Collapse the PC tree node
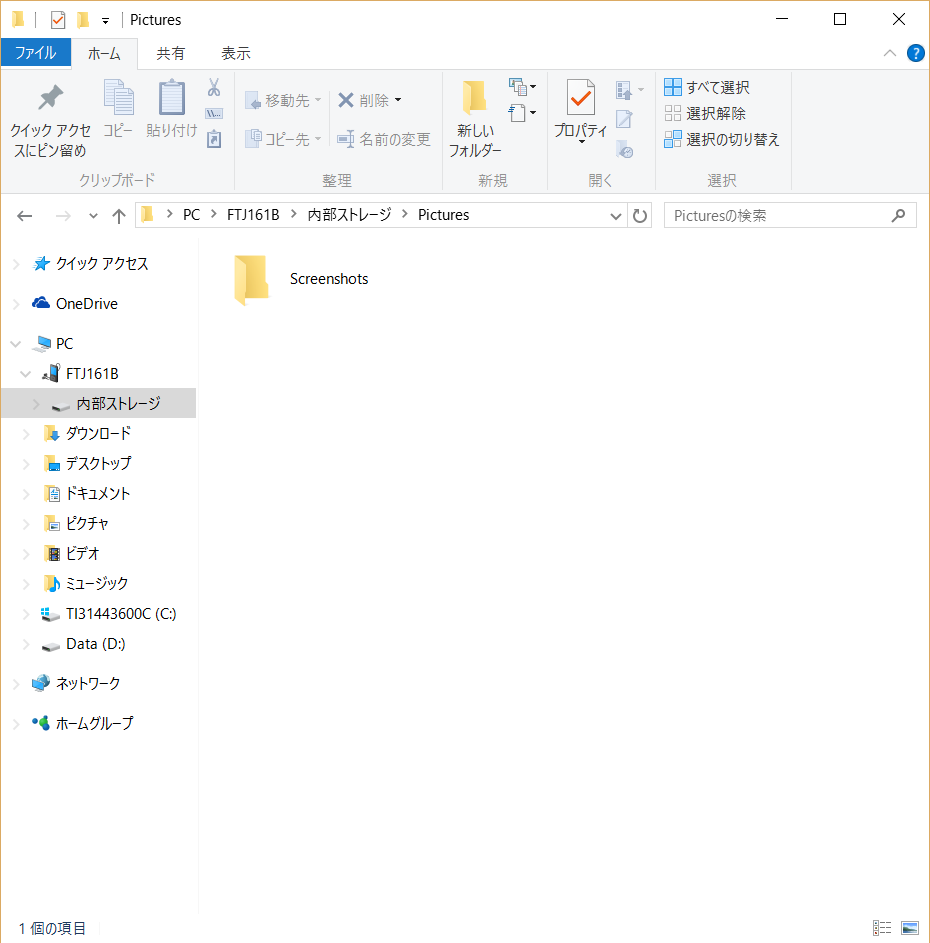 [x=15, y=344]
